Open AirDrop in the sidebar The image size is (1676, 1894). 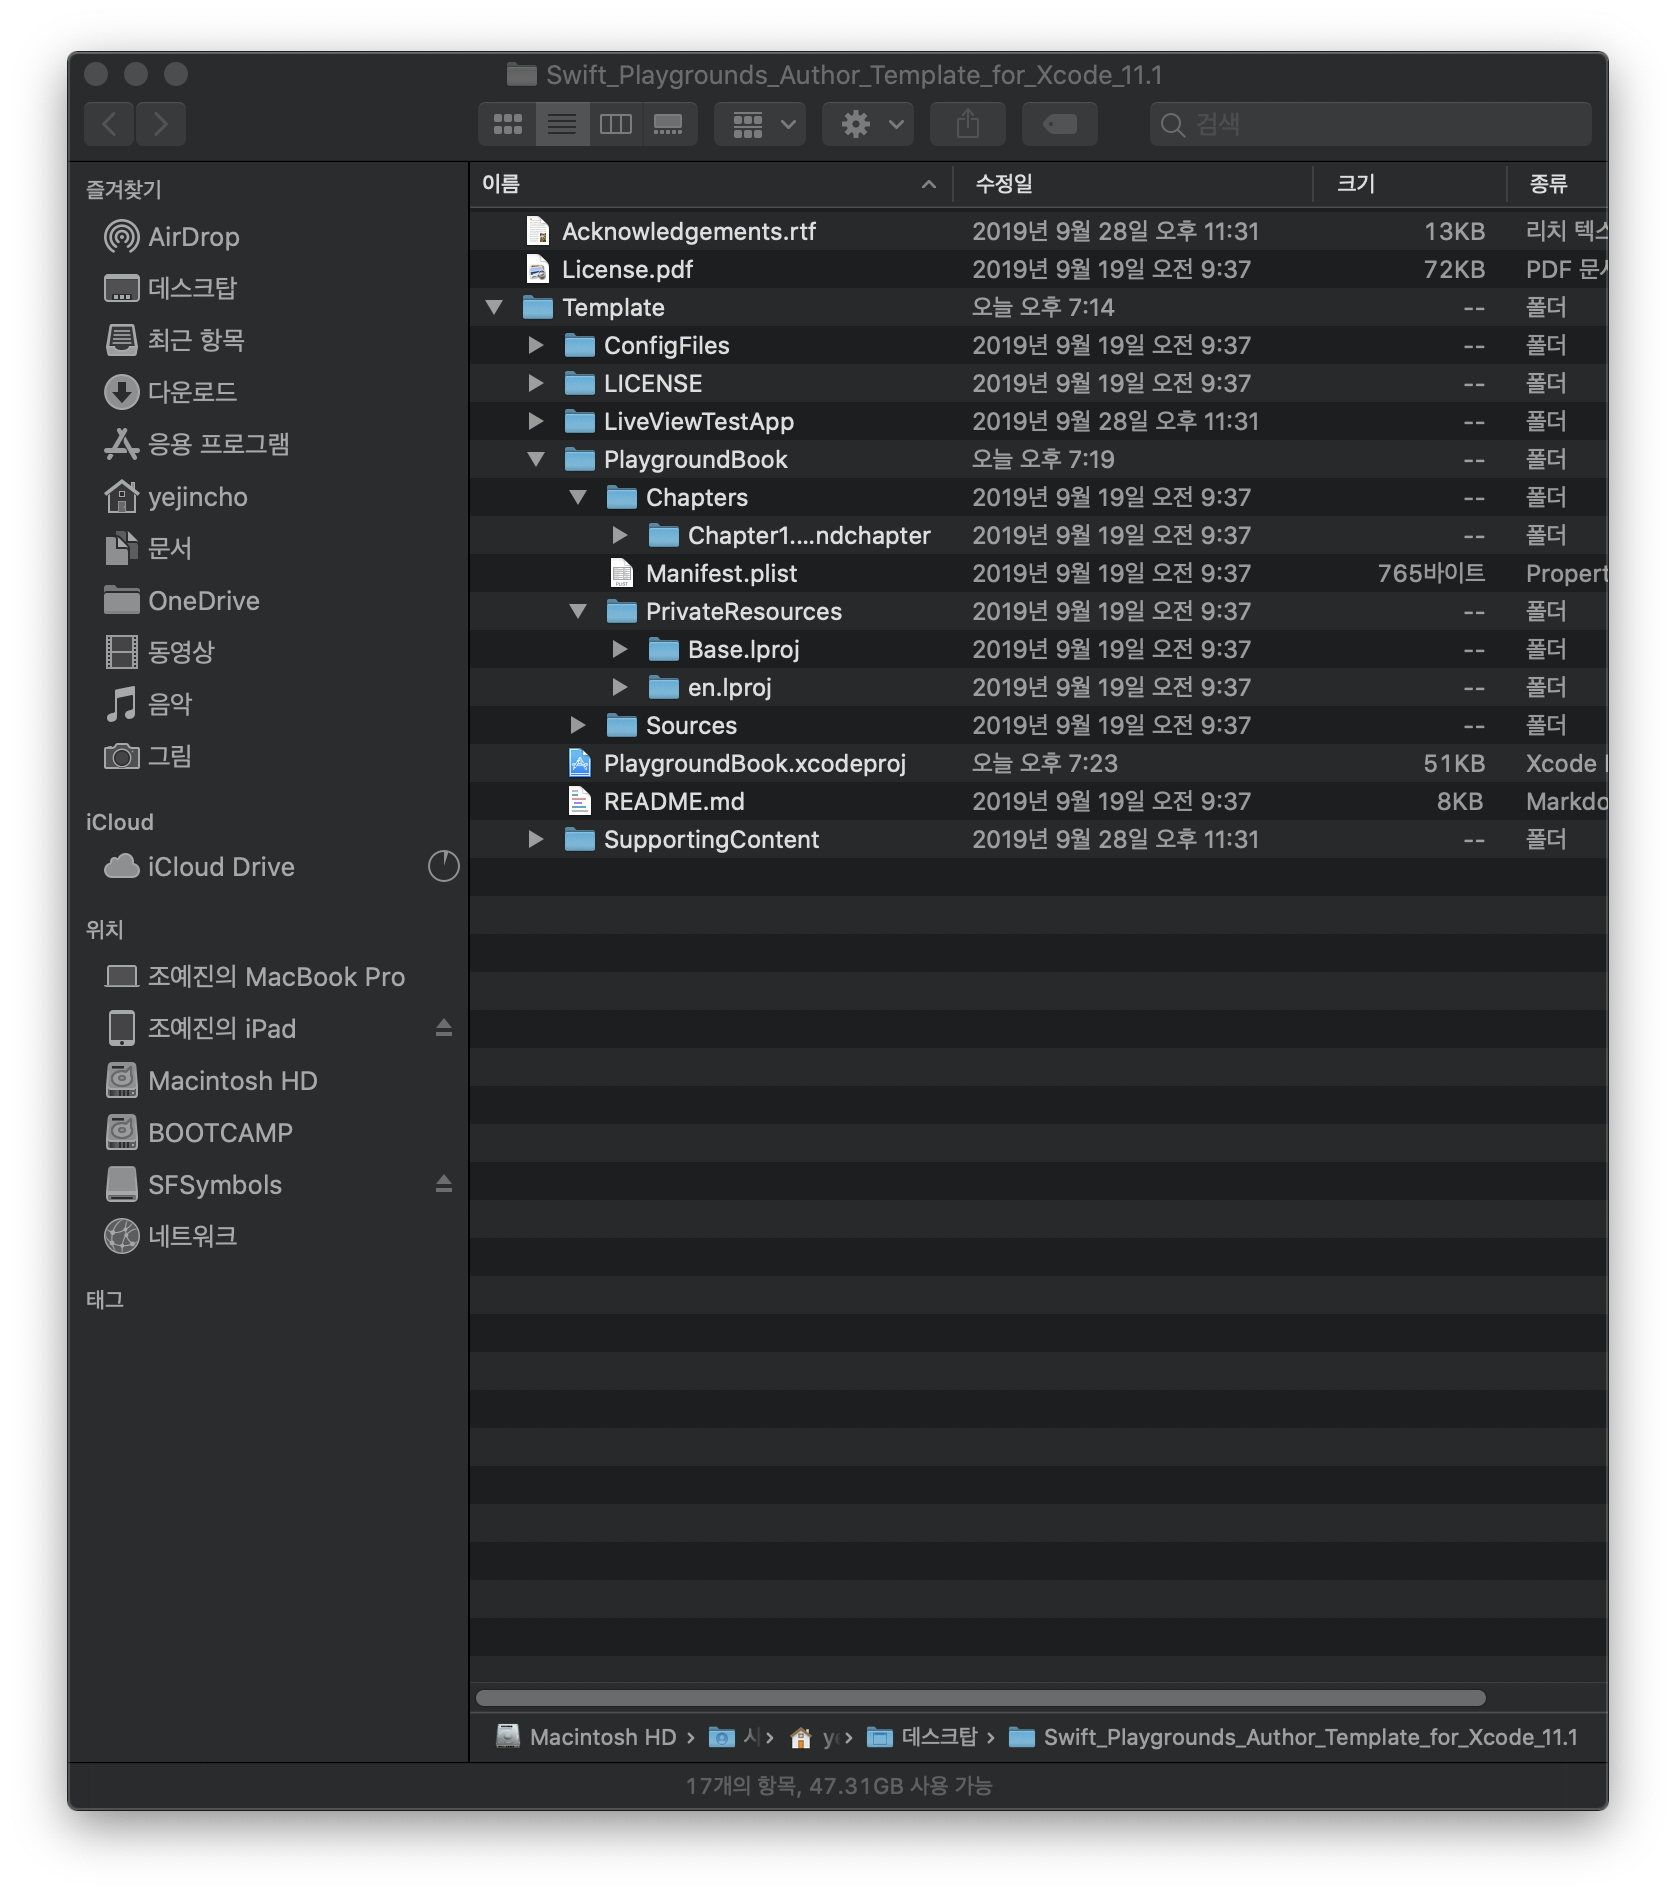tap(268, 237)
